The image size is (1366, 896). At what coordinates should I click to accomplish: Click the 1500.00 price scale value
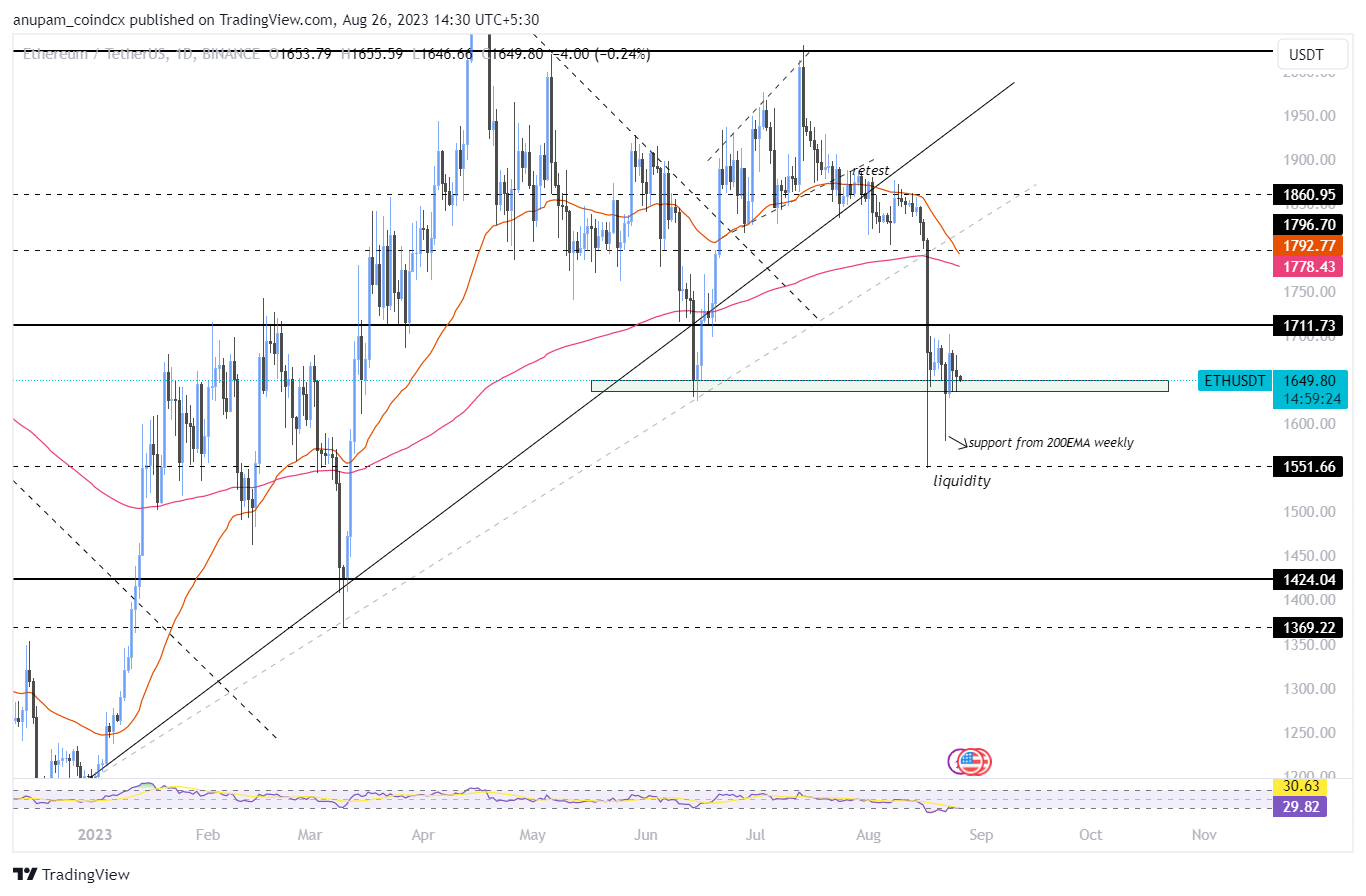tap(1309, 512)
